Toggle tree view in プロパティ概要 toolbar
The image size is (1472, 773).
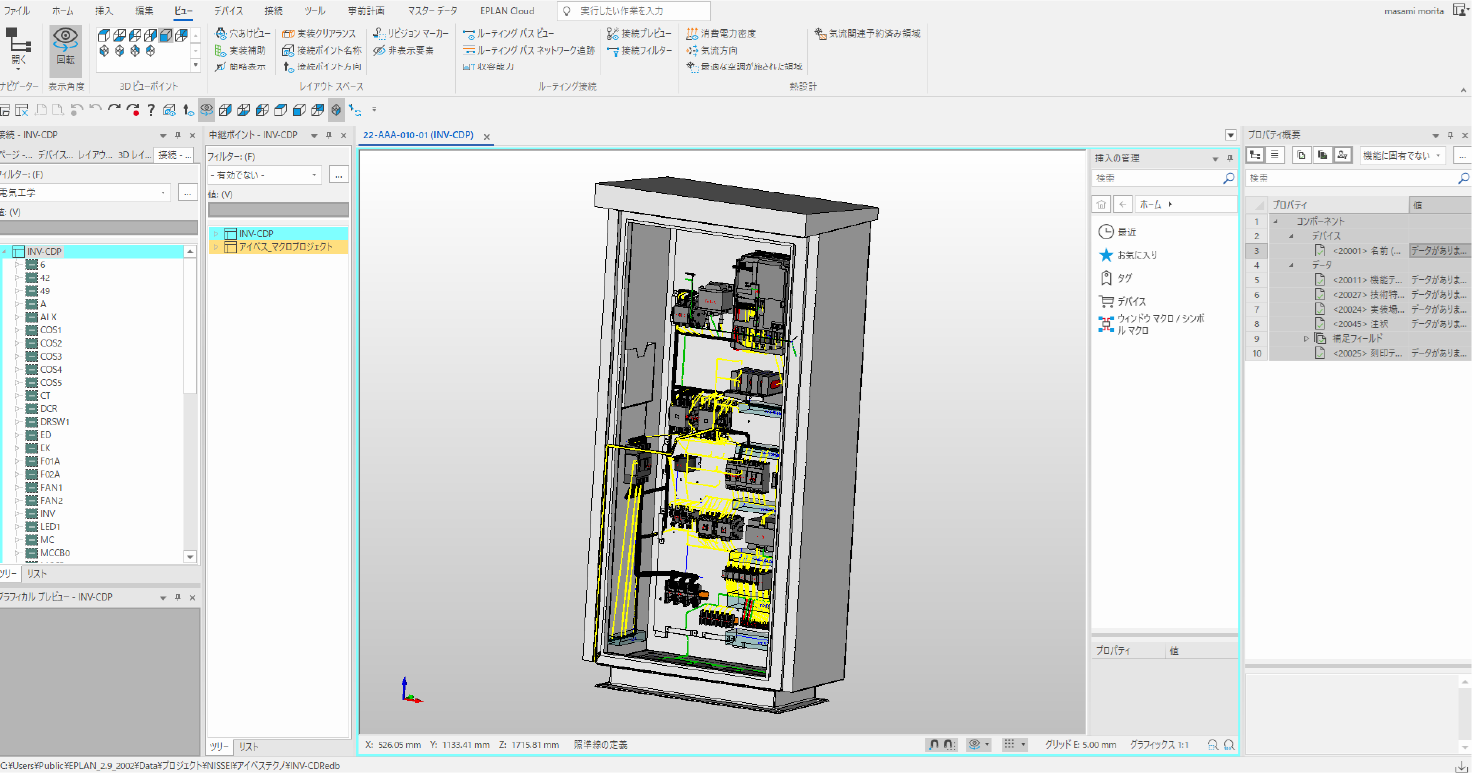1255,155
